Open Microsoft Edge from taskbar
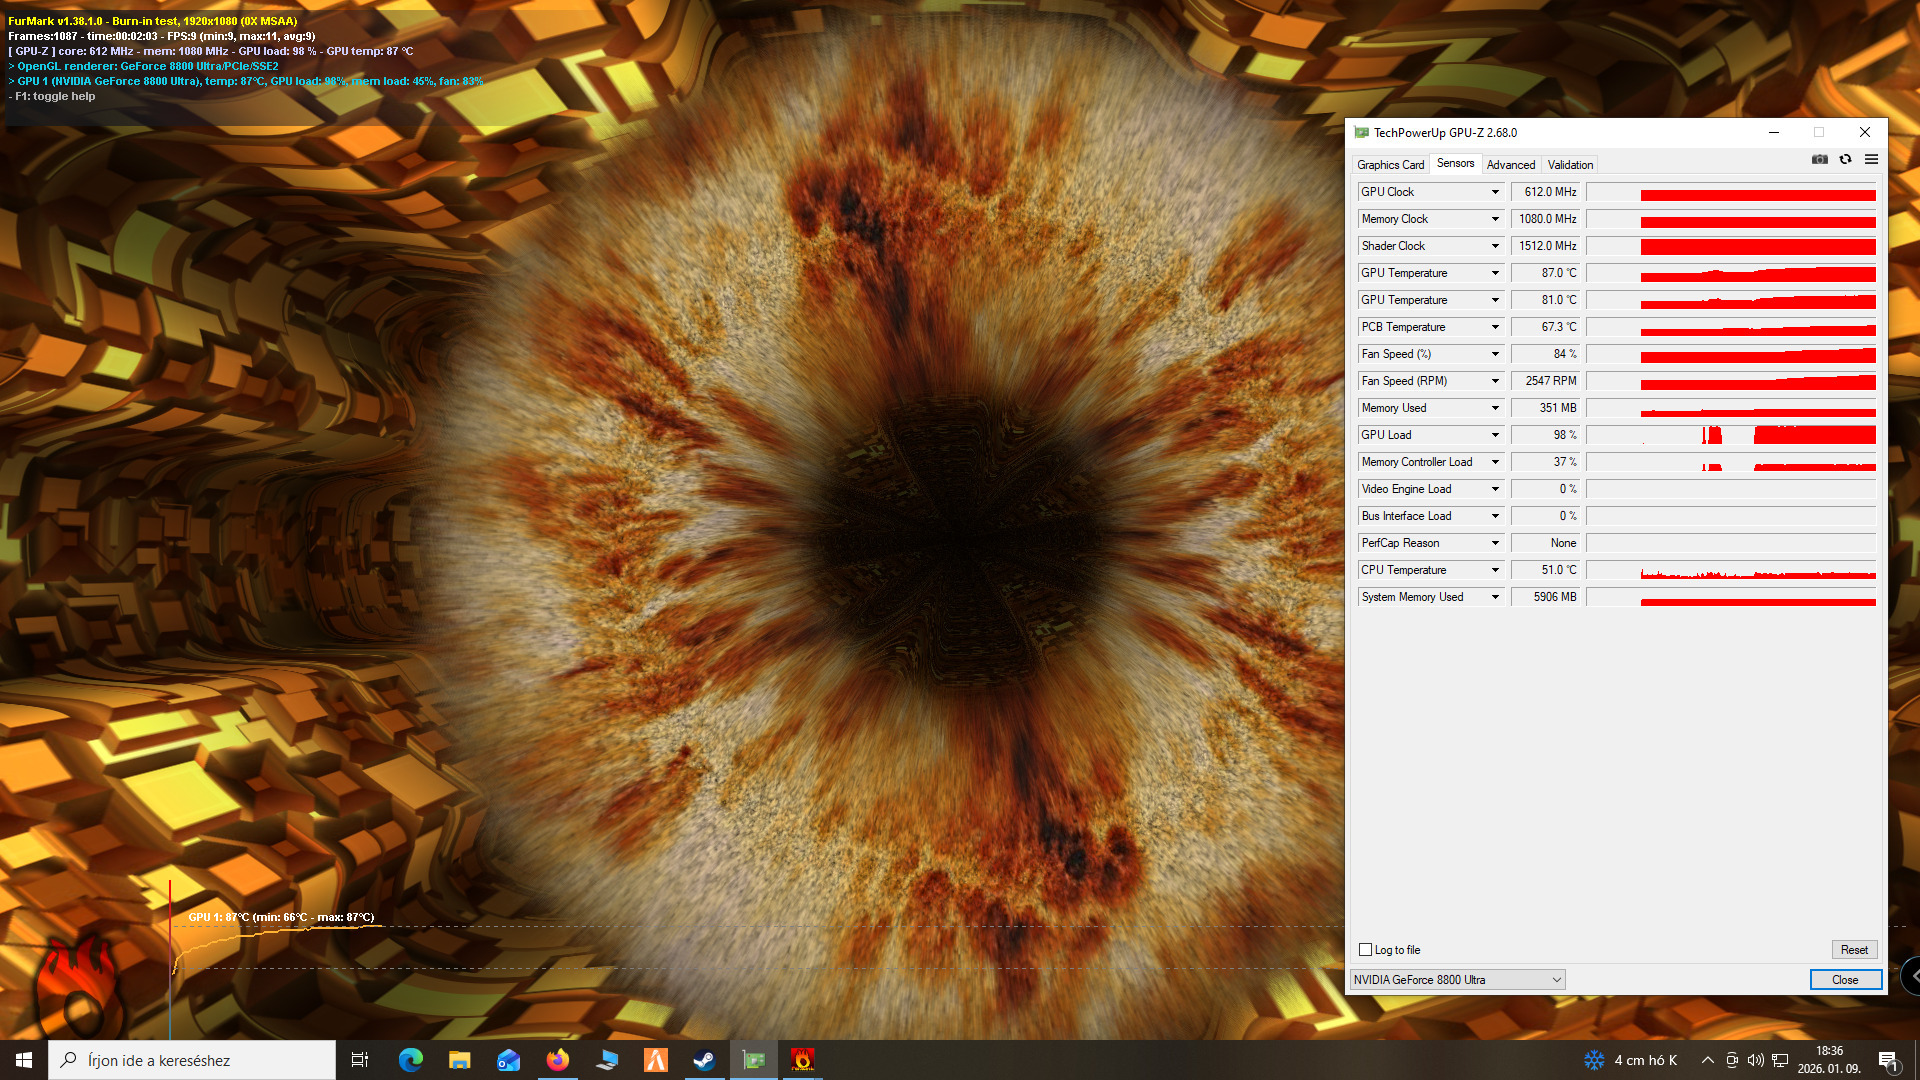 [410, 1060]
